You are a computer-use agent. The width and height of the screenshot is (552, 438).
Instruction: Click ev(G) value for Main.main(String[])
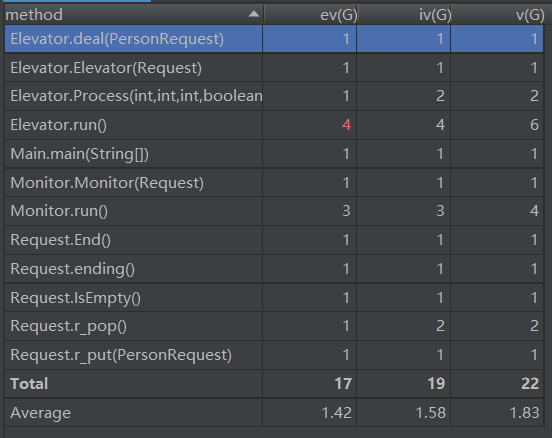(x=346, y=154)
